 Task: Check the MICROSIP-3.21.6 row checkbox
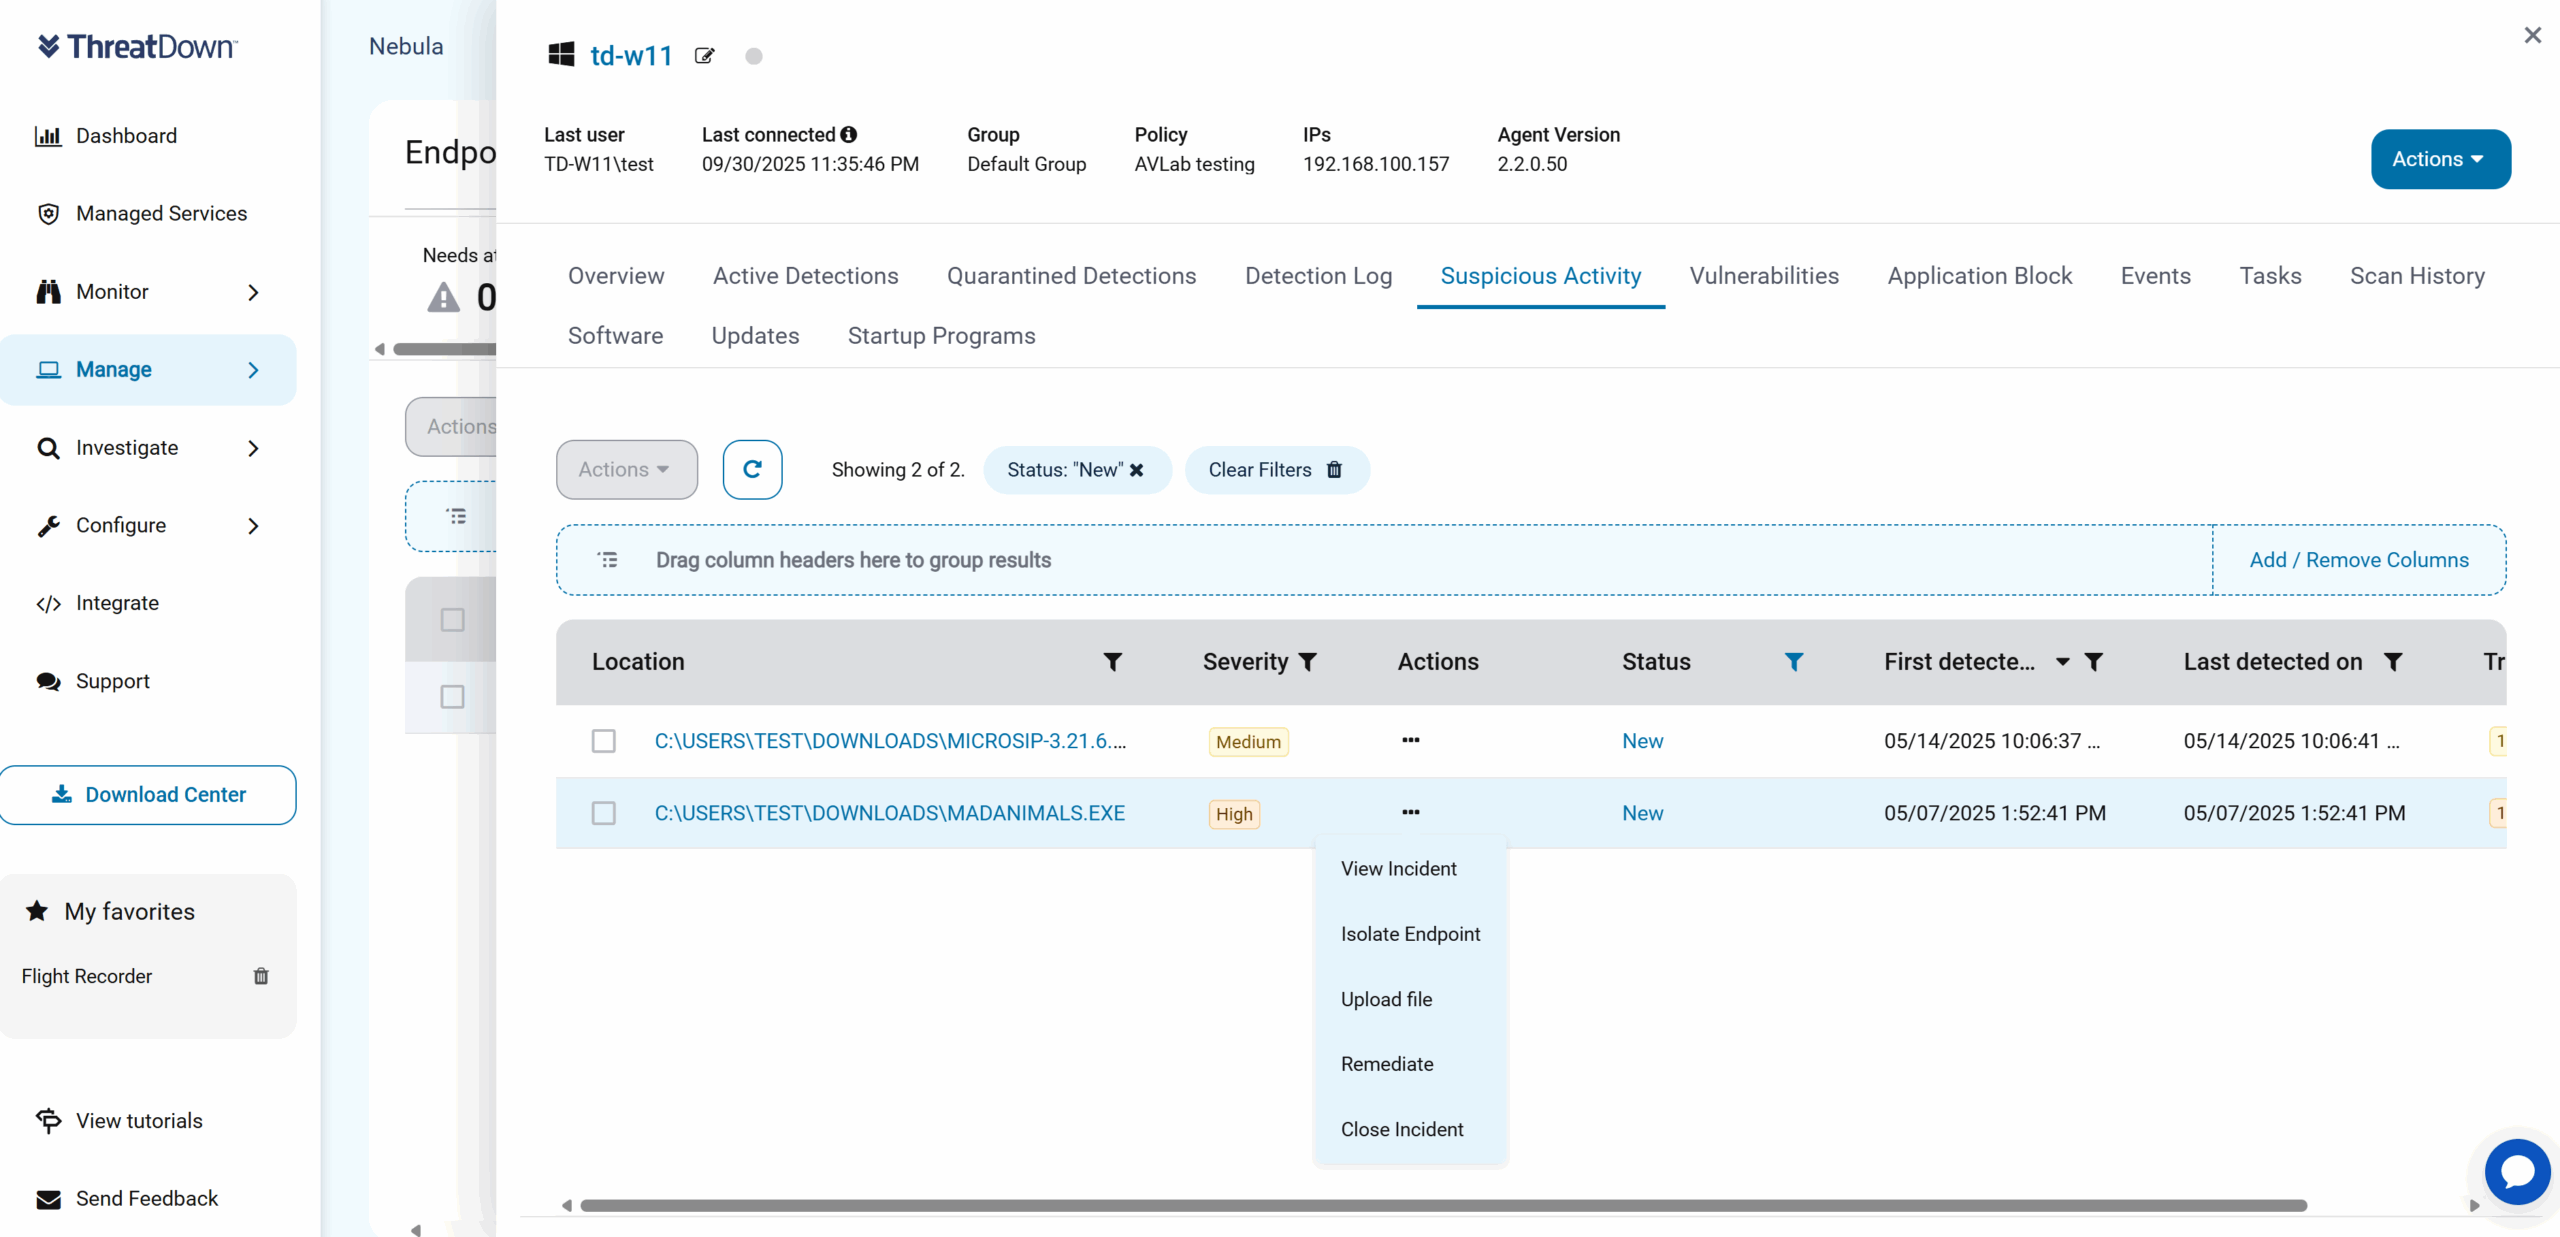click(x=603, y=741)
